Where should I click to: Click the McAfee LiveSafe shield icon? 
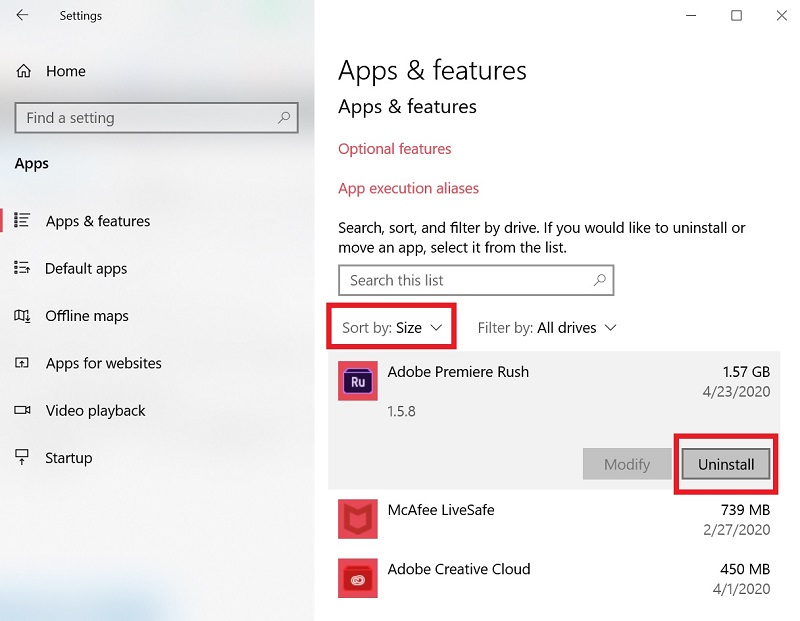pos(358,519)
